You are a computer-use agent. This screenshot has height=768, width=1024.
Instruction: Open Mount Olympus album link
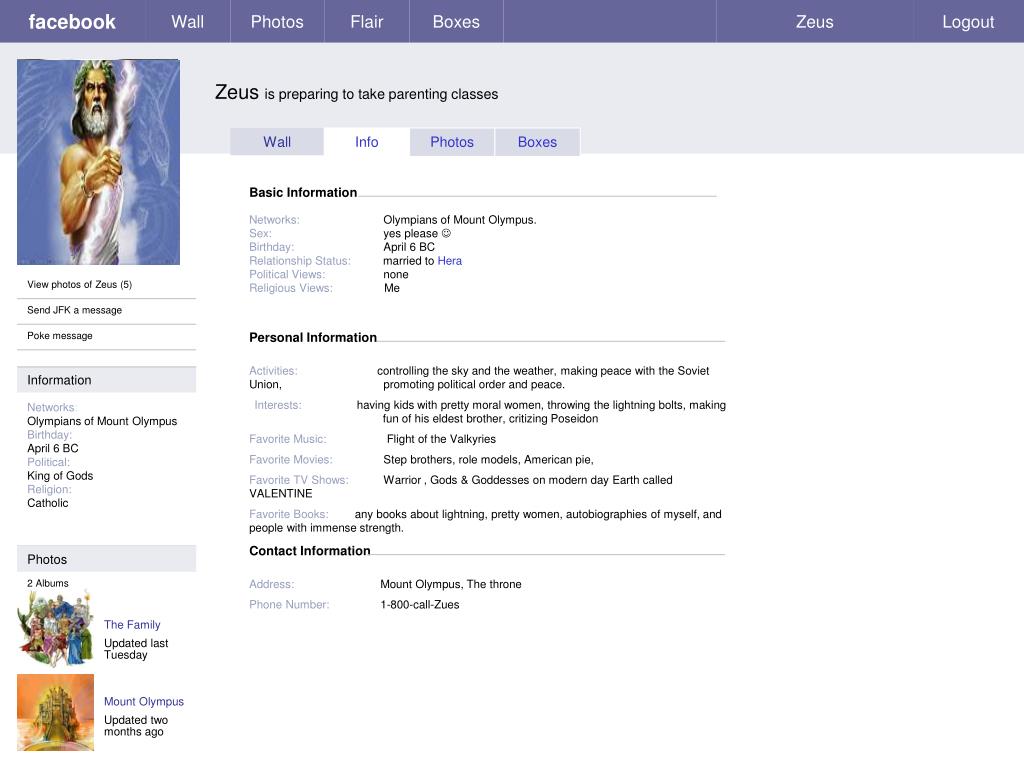[144, 701]
